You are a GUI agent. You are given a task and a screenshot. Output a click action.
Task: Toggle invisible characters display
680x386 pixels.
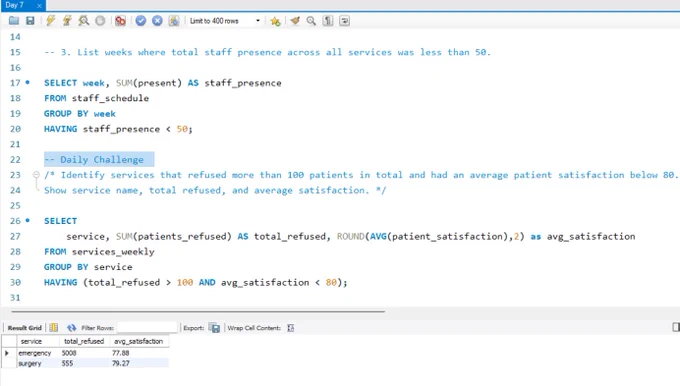[x=328, y=21]
